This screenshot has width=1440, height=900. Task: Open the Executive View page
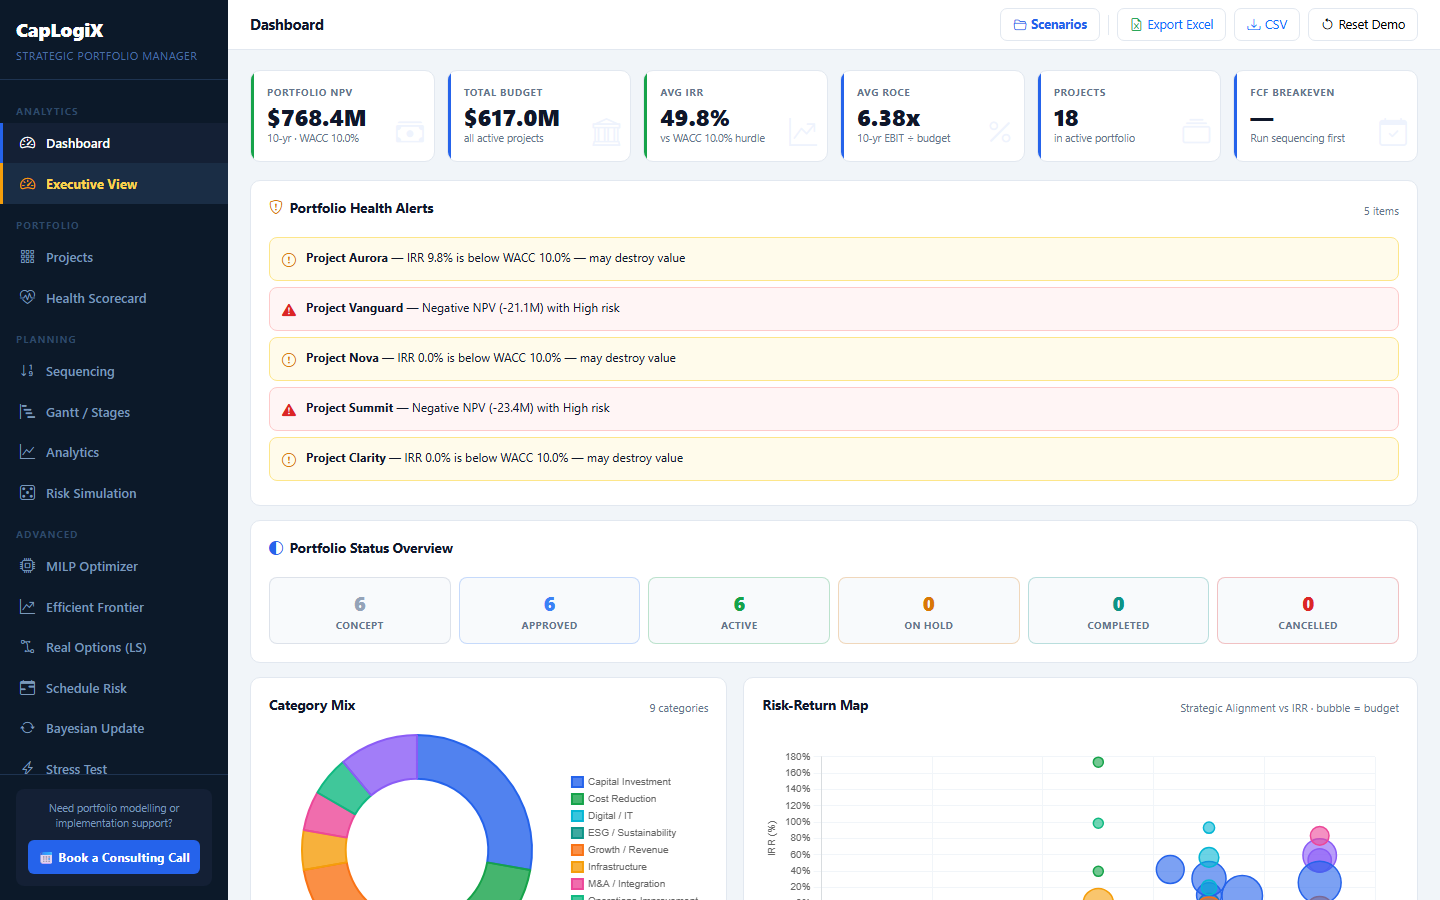[114, 184]
